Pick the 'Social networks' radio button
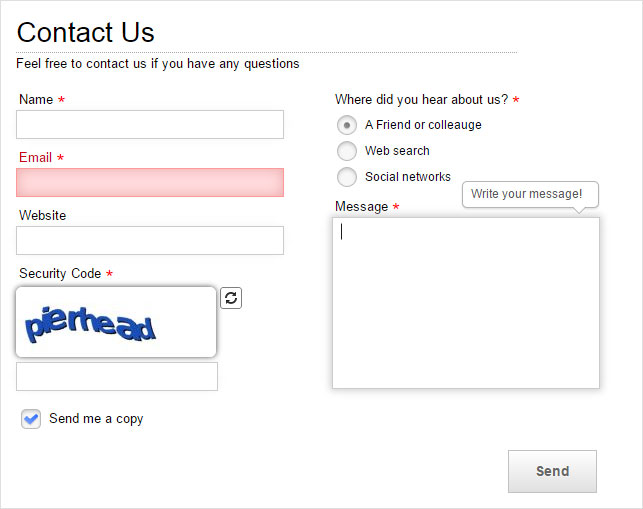This screenshot has height=509, width=643. coord(347,177)
